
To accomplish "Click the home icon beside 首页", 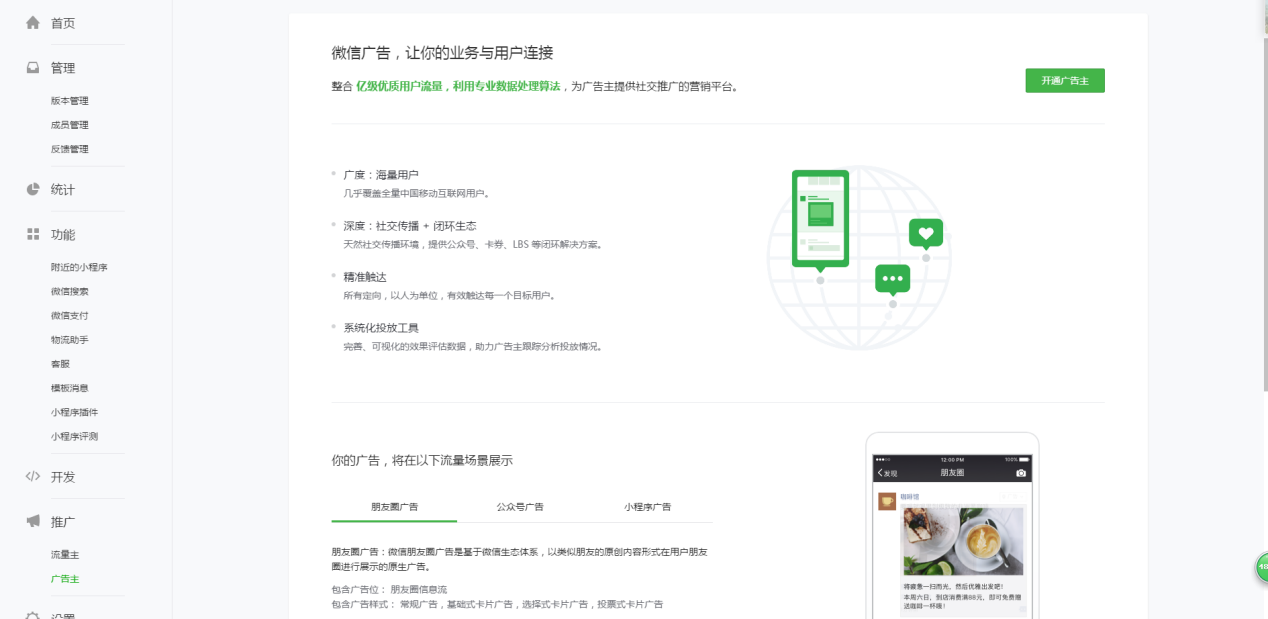I will click(33, 22).
